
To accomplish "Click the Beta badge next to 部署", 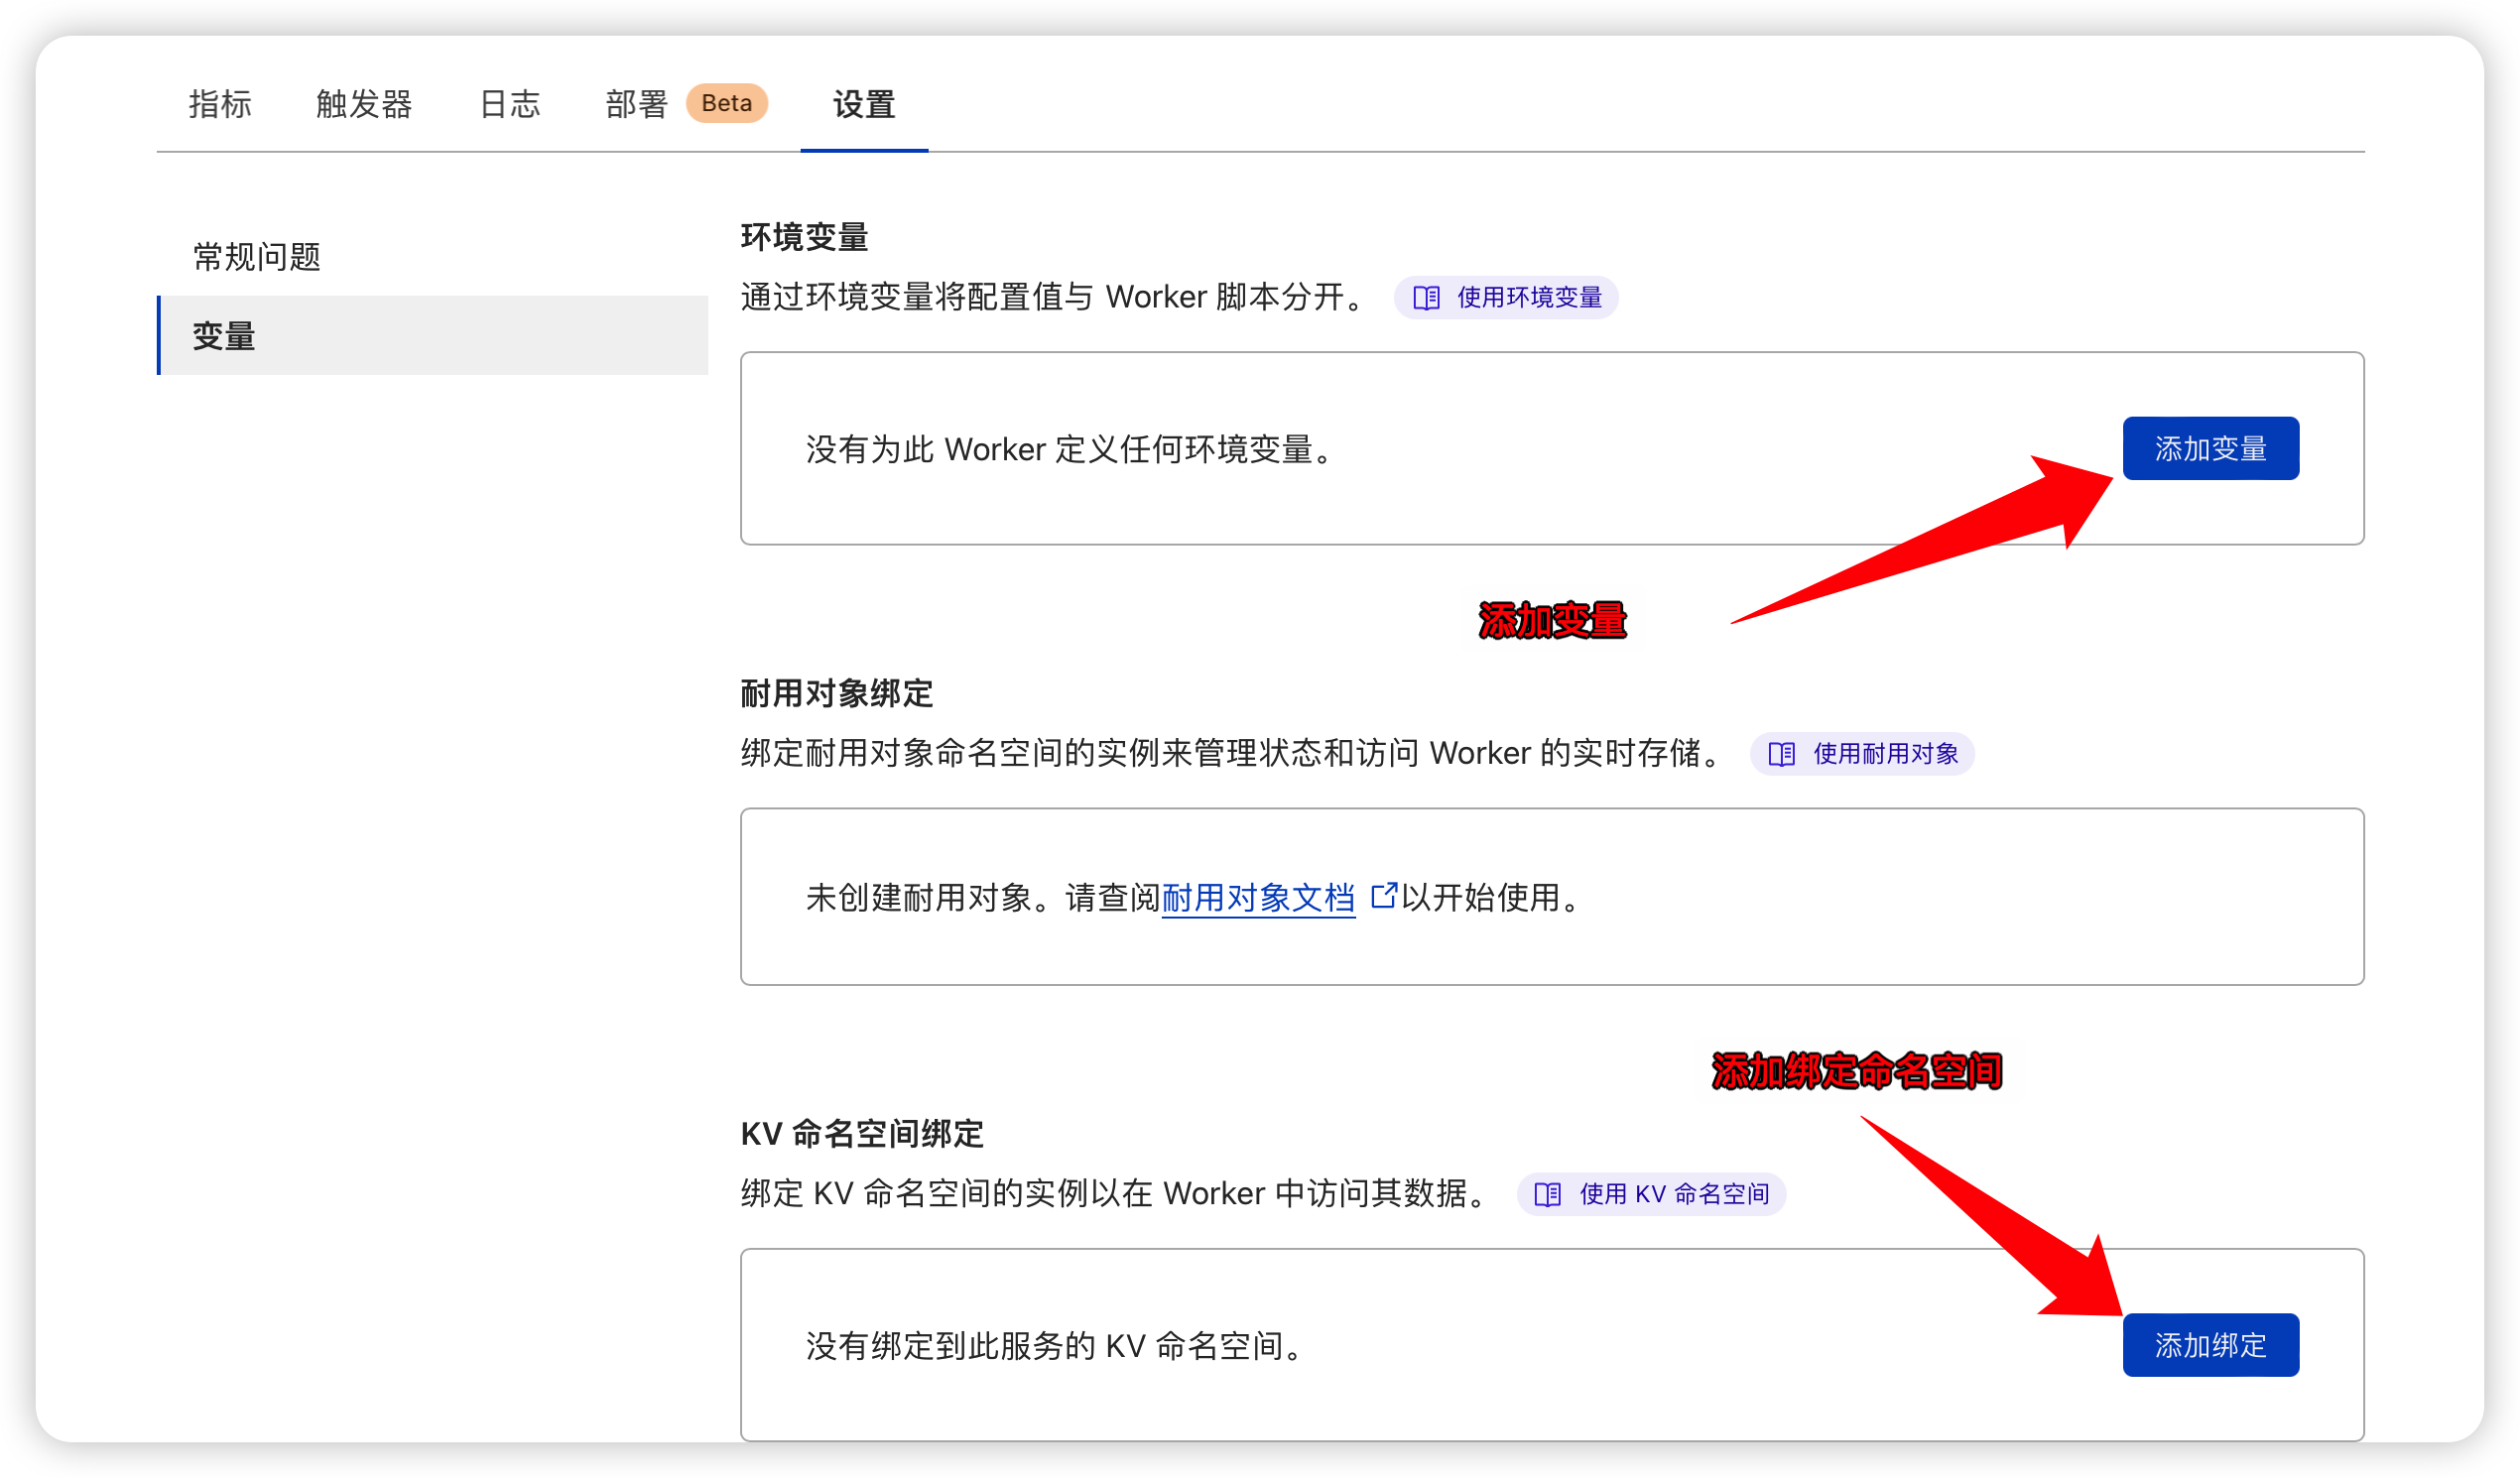I will [x=728, y=103].
